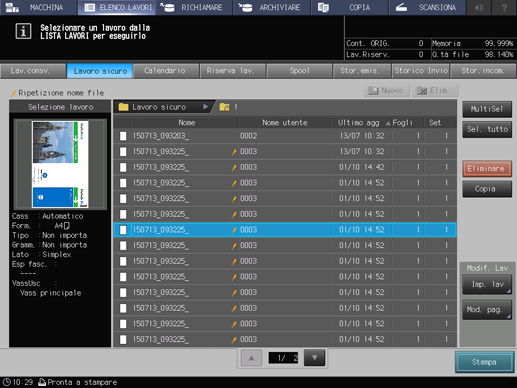
Task: Open Mod. pag. page editing
Action: coord(487,310)
